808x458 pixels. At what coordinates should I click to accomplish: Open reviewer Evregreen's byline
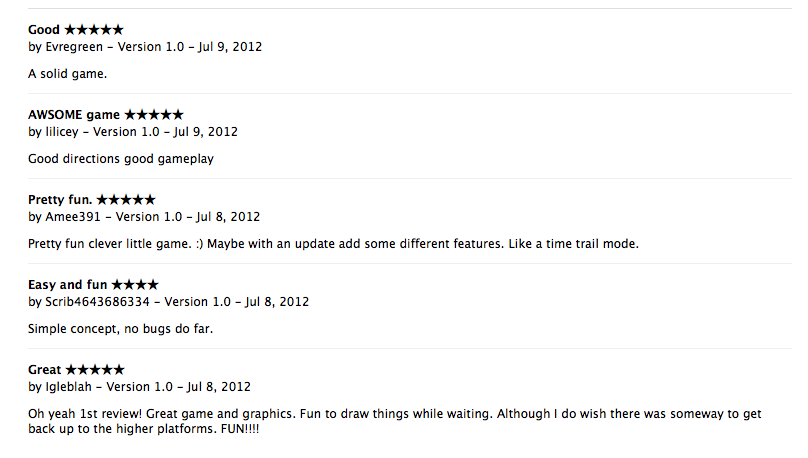pyautogui.click(x=145, y=47)
